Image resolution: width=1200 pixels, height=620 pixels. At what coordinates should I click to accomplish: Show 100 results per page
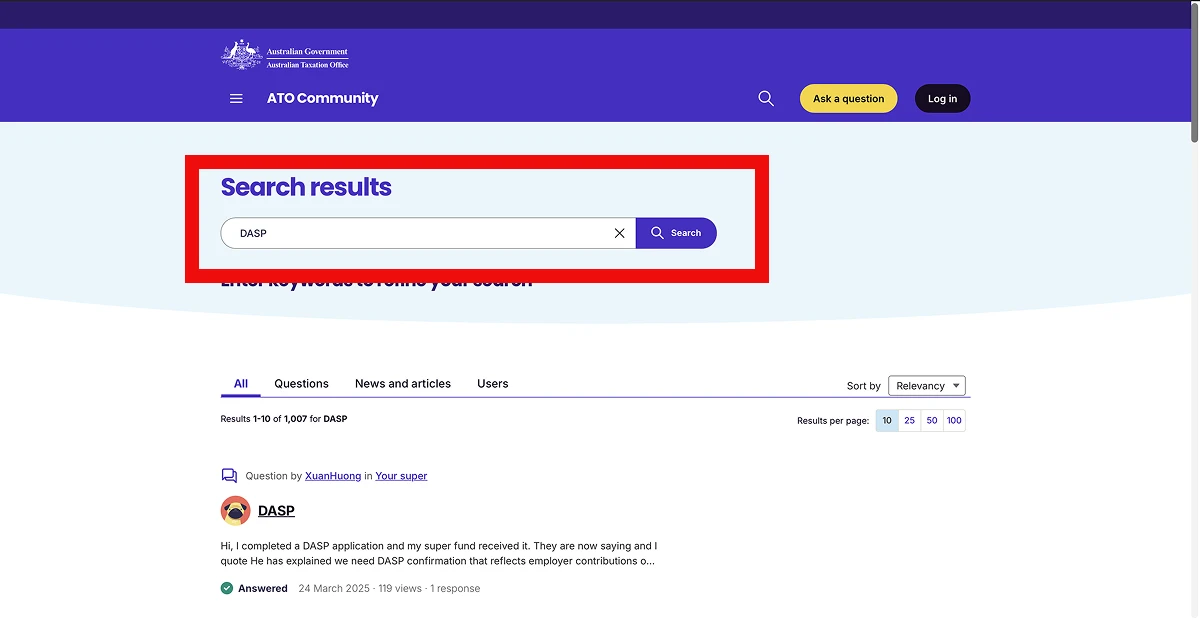point(954,421)
